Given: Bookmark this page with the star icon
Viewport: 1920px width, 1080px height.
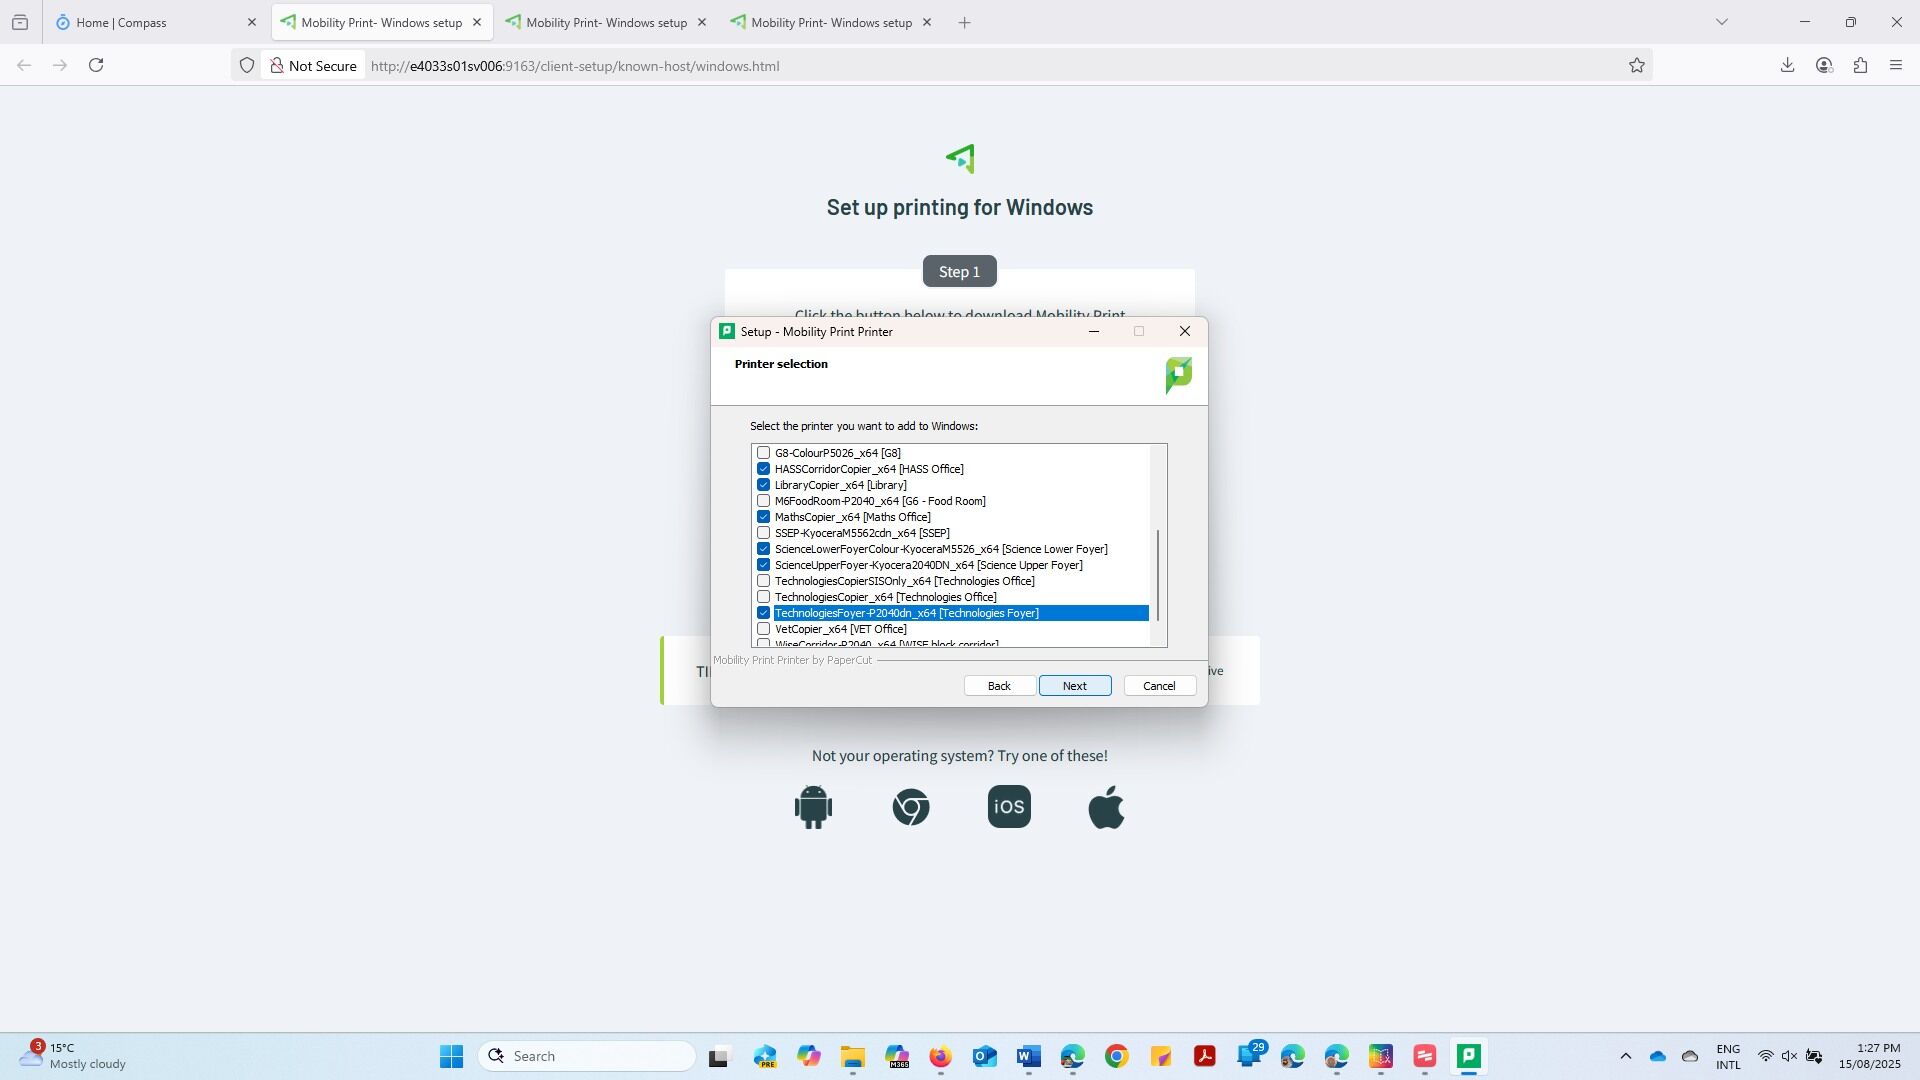Looking at the screenshot, I should 1637,66.
